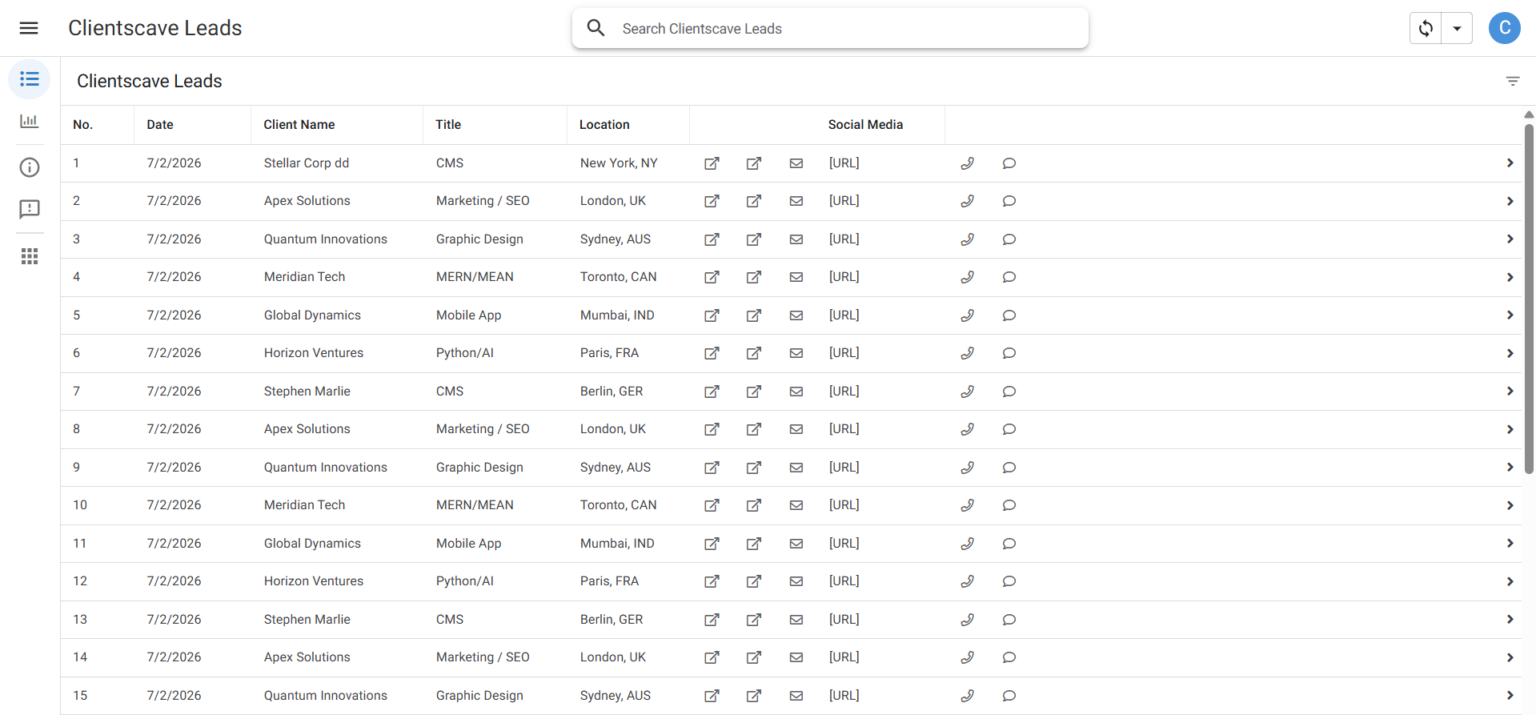Click the filter icon above the table
Screen dimensions: 1536x715
pyautogui.click(x=1512, y=81)
